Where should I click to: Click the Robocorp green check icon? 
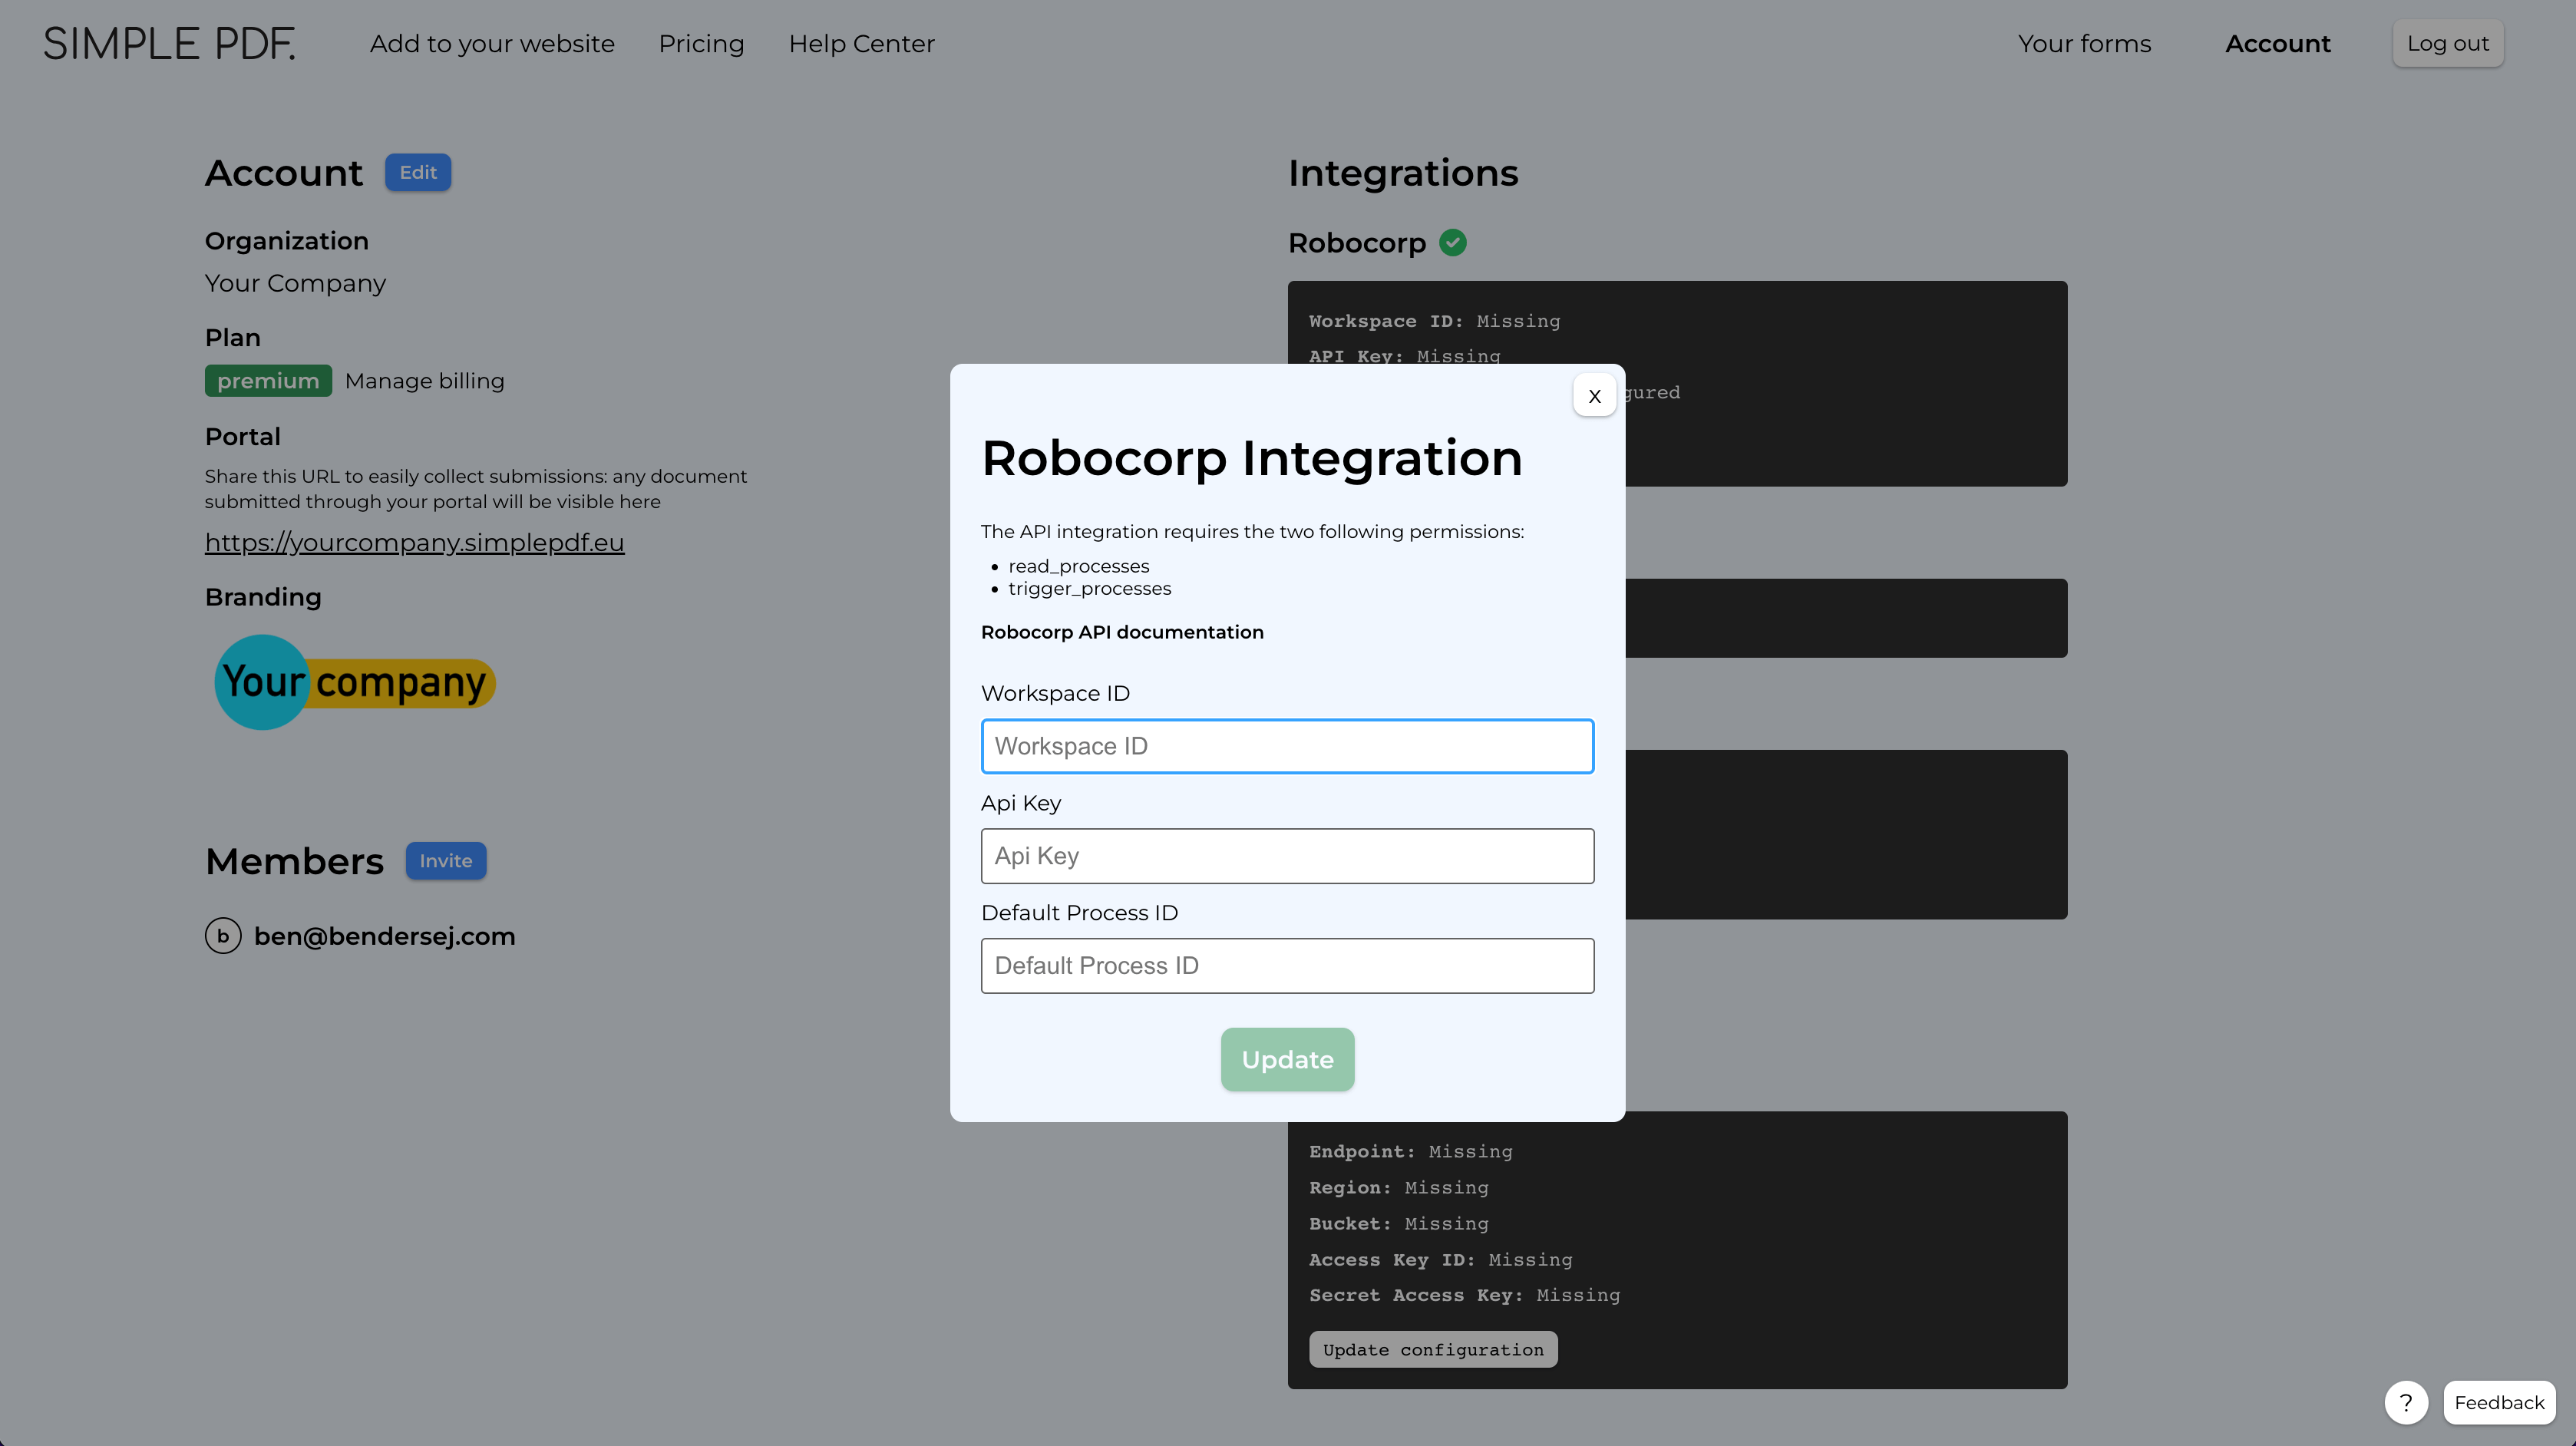pos(1452,243)
